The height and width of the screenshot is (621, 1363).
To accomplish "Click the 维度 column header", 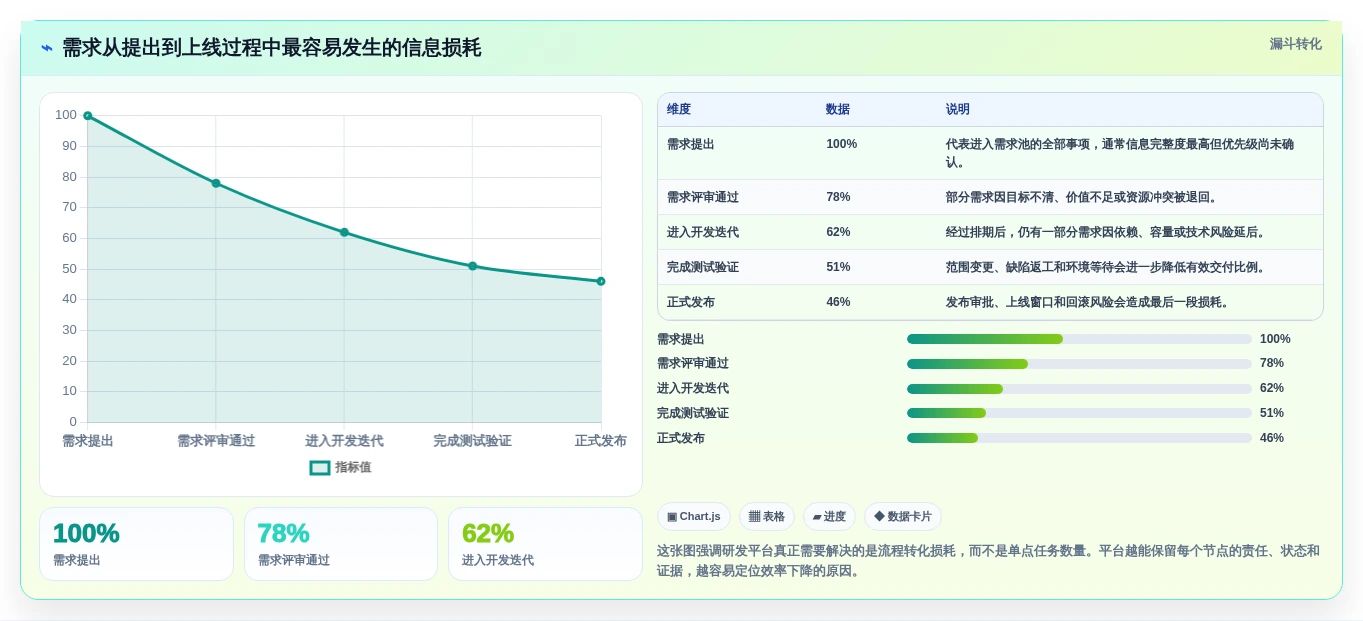I will coord(679,109).
